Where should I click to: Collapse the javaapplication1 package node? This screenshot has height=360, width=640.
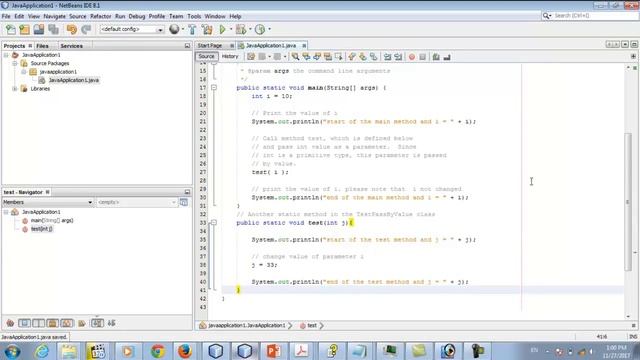coord(24,72)
